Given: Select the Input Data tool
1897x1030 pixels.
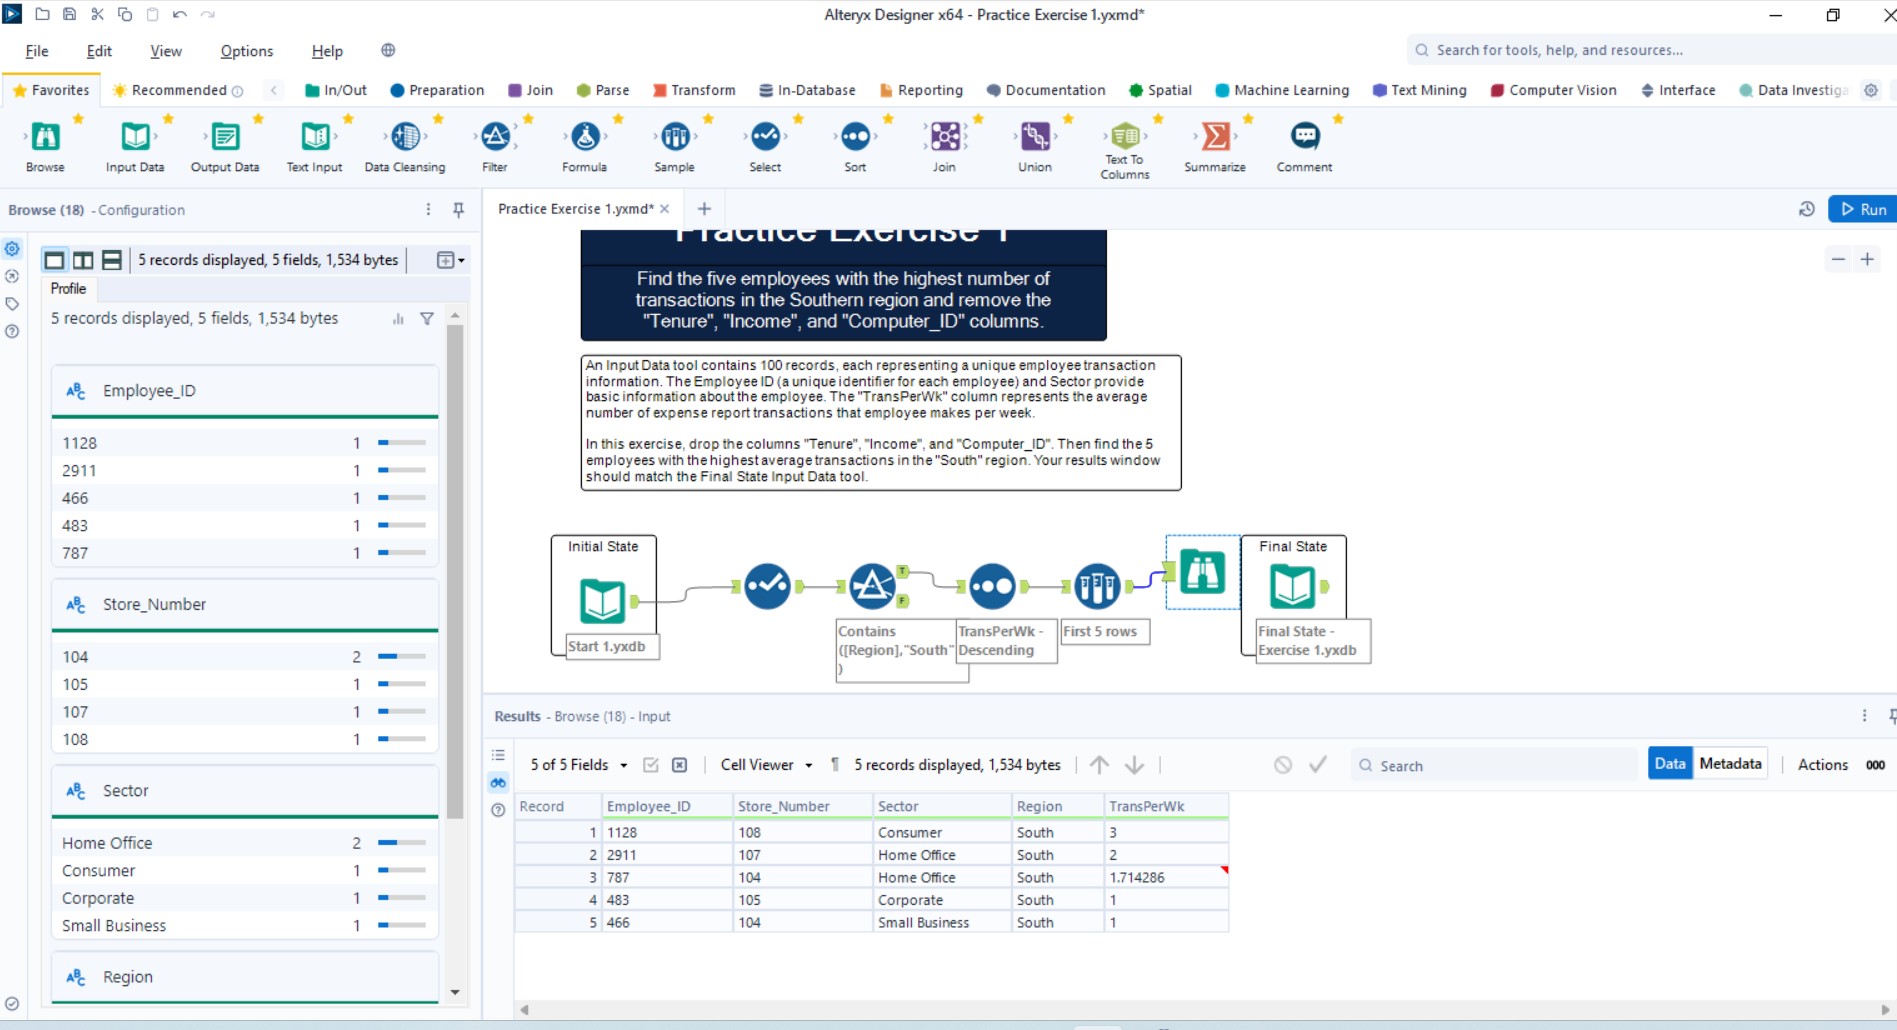Looking at the screenshot, I should 134,140.
